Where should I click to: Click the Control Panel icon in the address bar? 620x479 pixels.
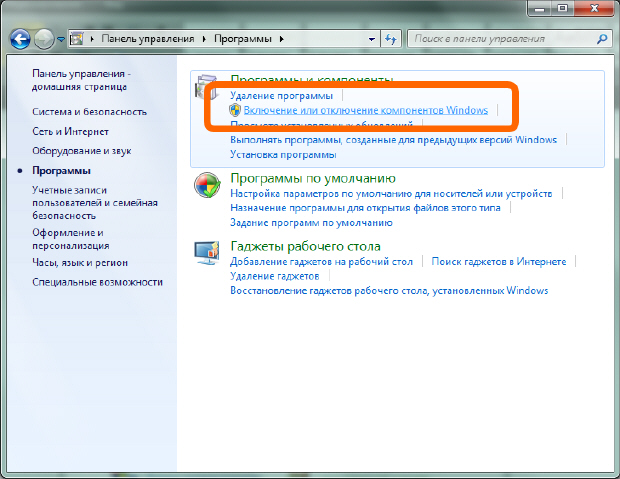[77, 39]
